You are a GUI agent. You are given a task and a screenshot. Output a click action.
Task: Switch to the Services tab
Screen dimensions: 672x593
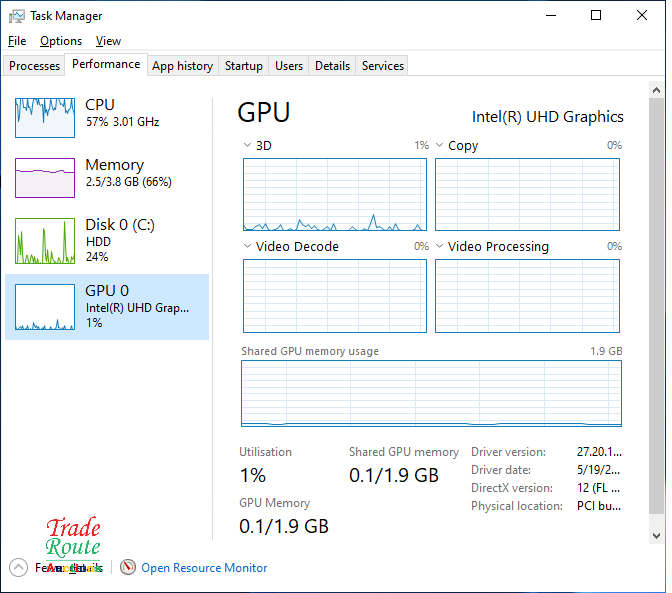382,66
